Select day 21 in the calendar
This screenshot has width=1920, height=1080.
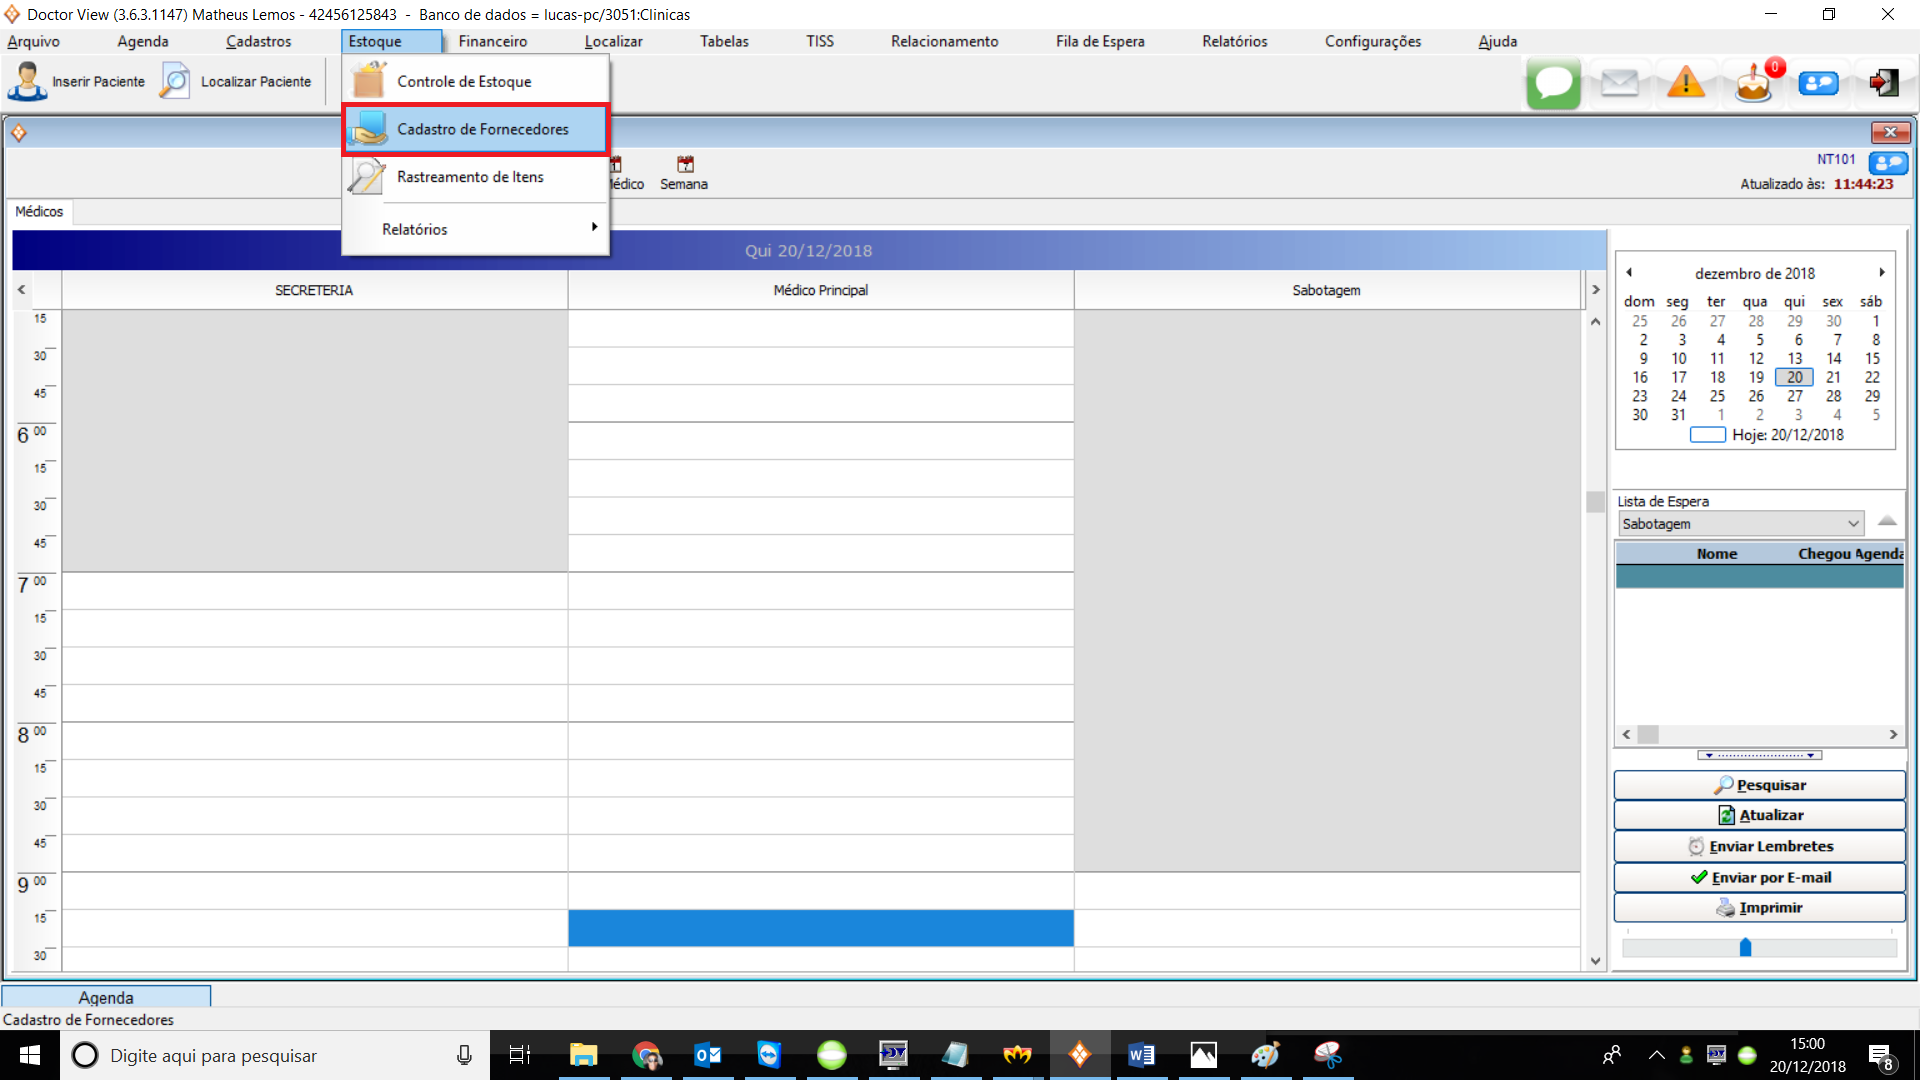1832,377
